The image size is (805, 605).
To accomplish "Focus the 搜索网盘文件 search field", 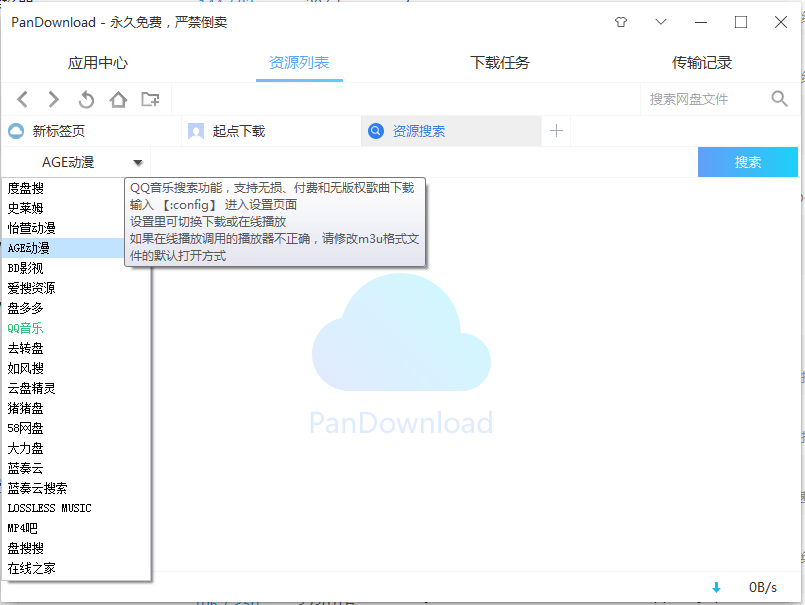I will point(704,99).
